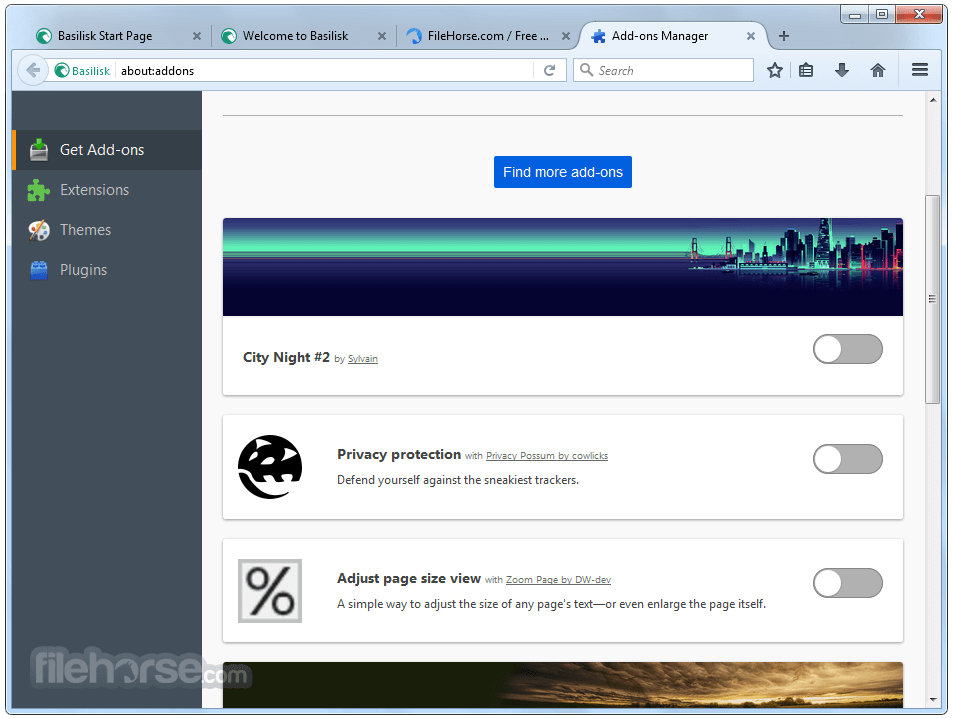Open the Plugins category
This screenshot has height=719, width=953.
pyautogui.click(x=107, y=270)
